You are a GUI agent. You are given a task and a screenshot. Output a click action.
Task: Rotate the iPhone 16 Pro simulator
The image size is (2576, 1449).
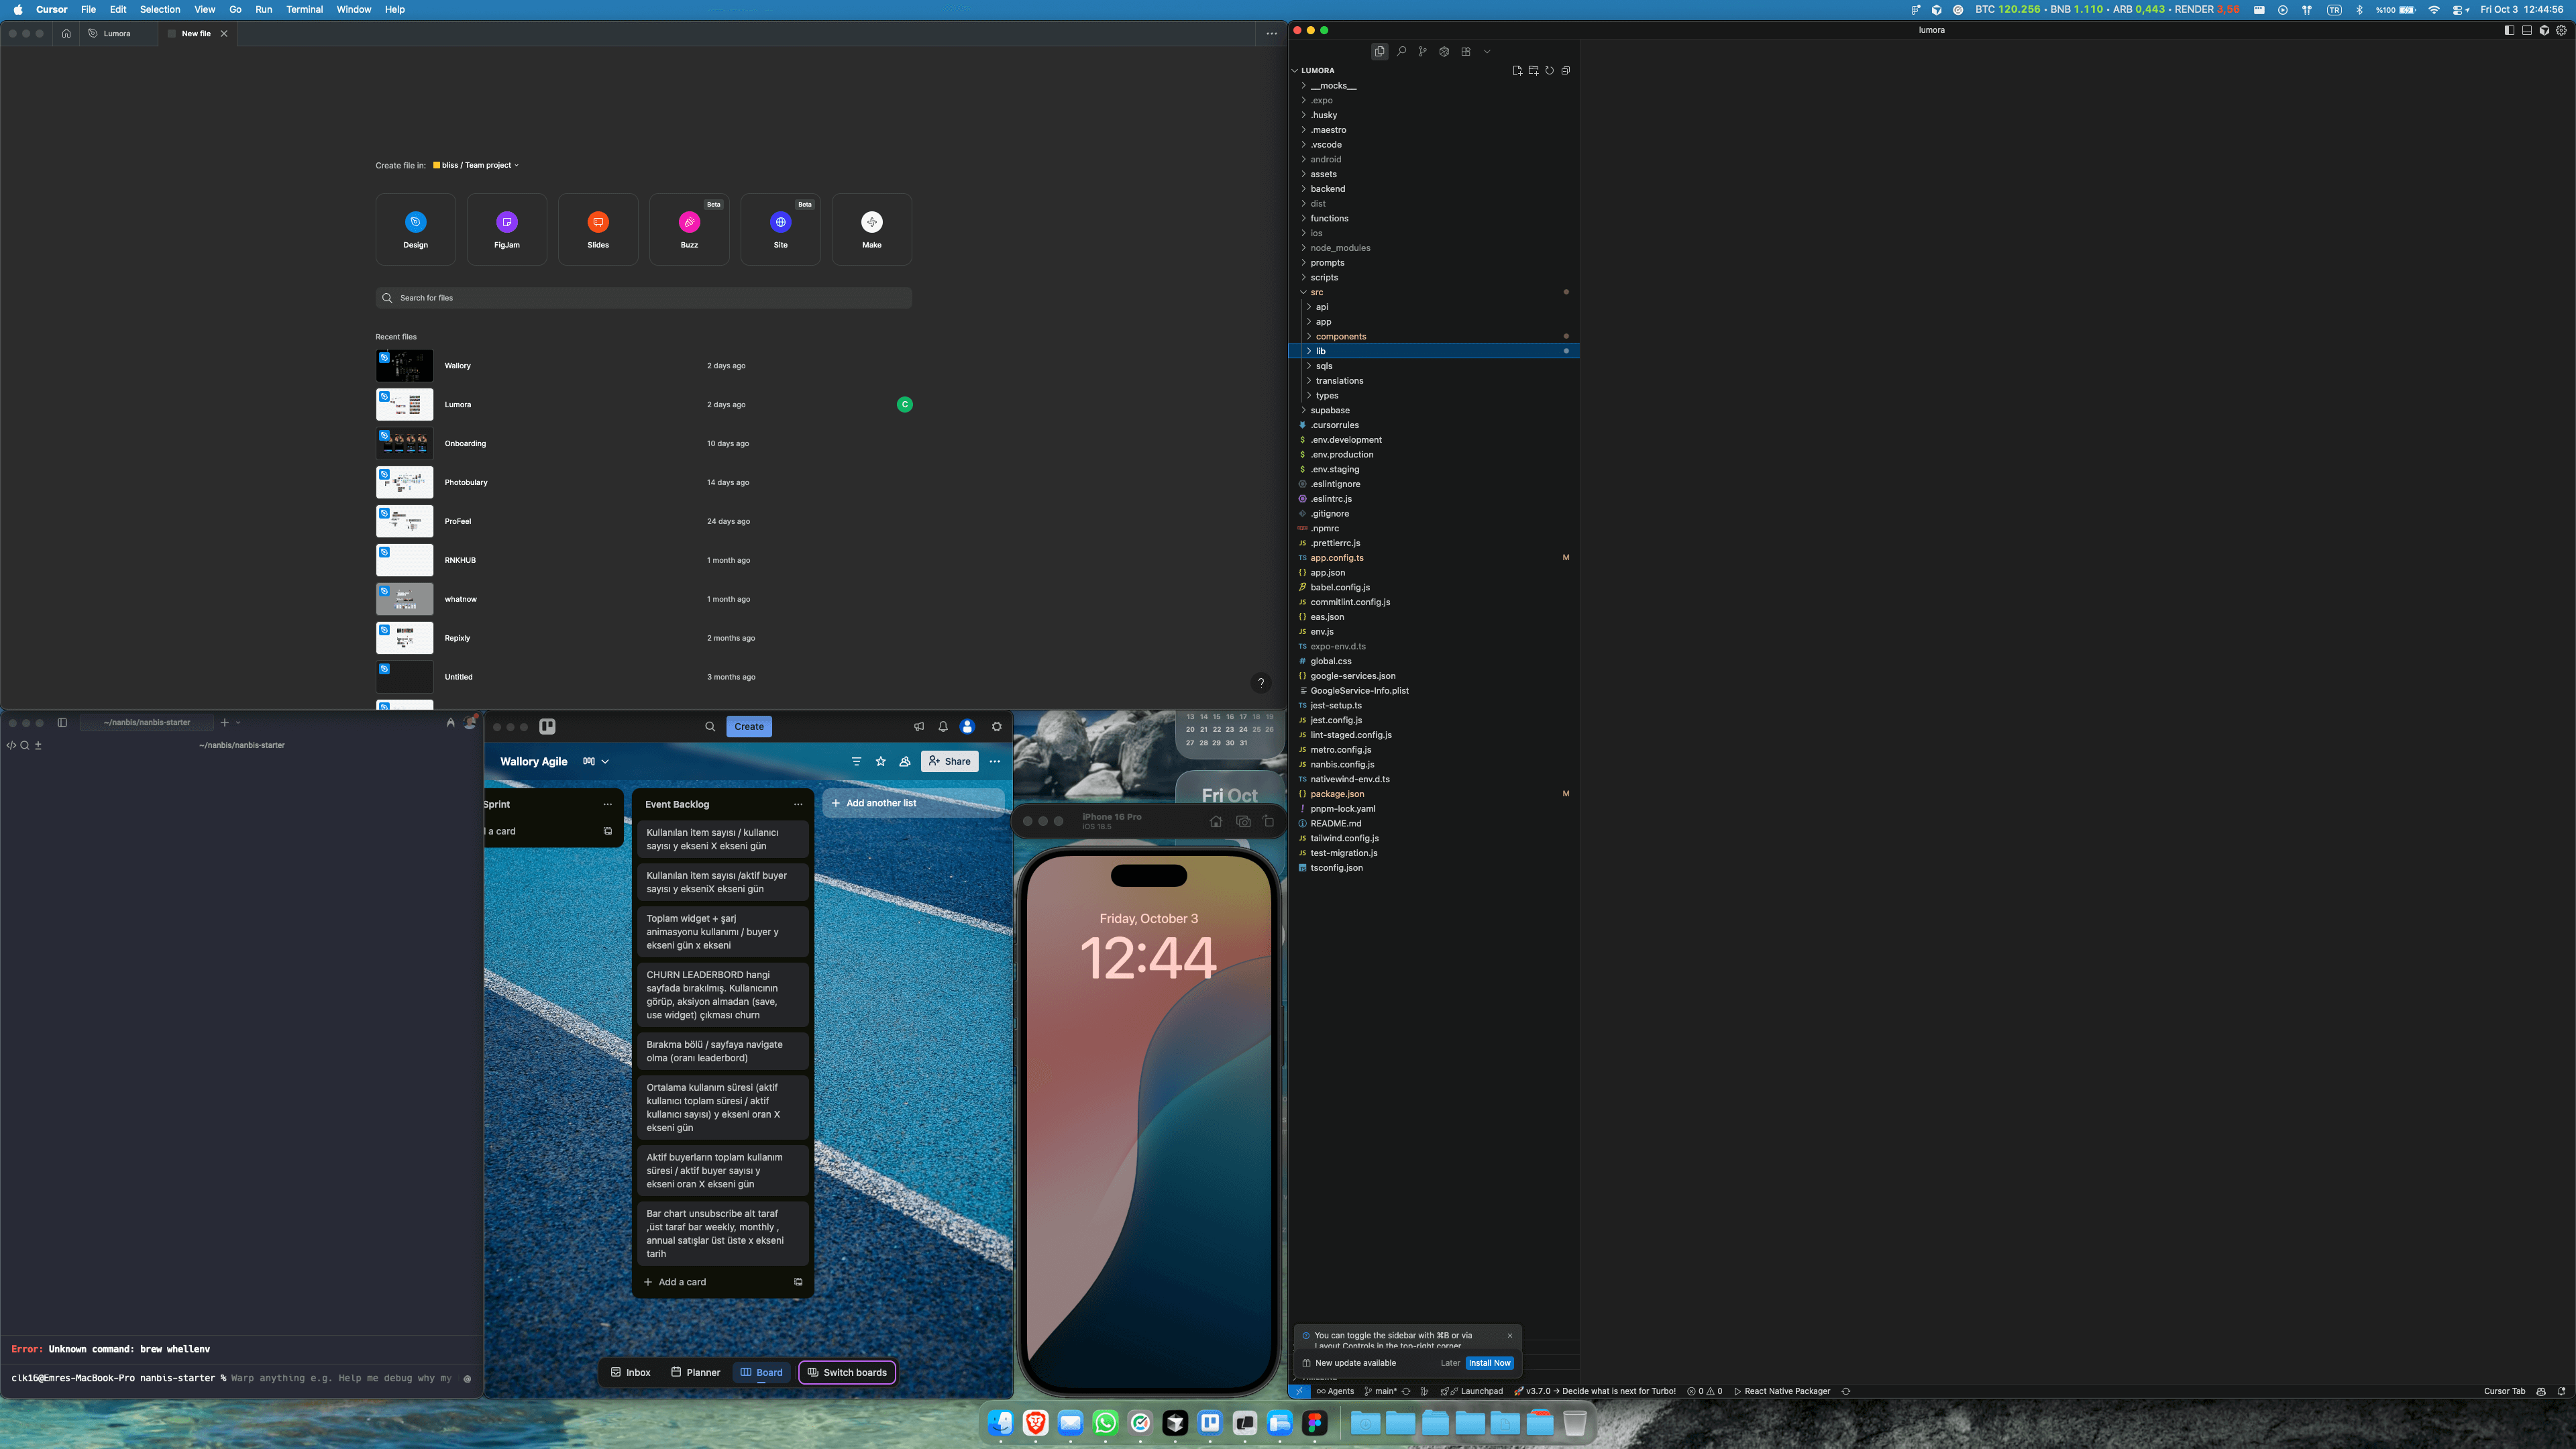point(1268,821)
